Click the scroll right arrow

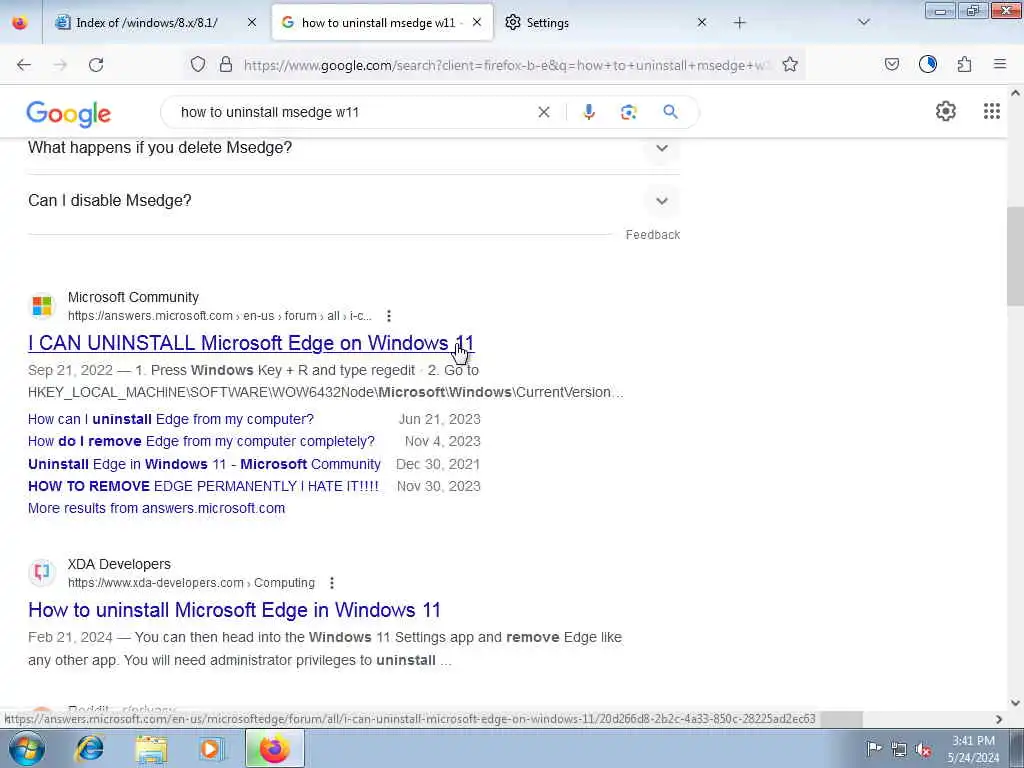click(999, 720)
